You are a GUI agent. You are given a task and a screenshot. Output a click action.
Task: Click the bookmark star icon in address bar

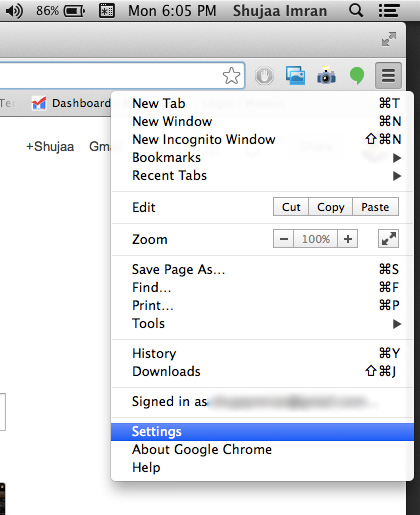coord(231,76)
